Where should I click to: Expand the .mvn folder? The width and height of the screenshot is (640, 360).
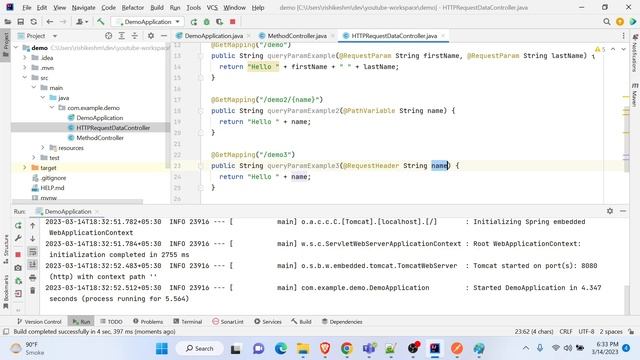coord(25,68)
